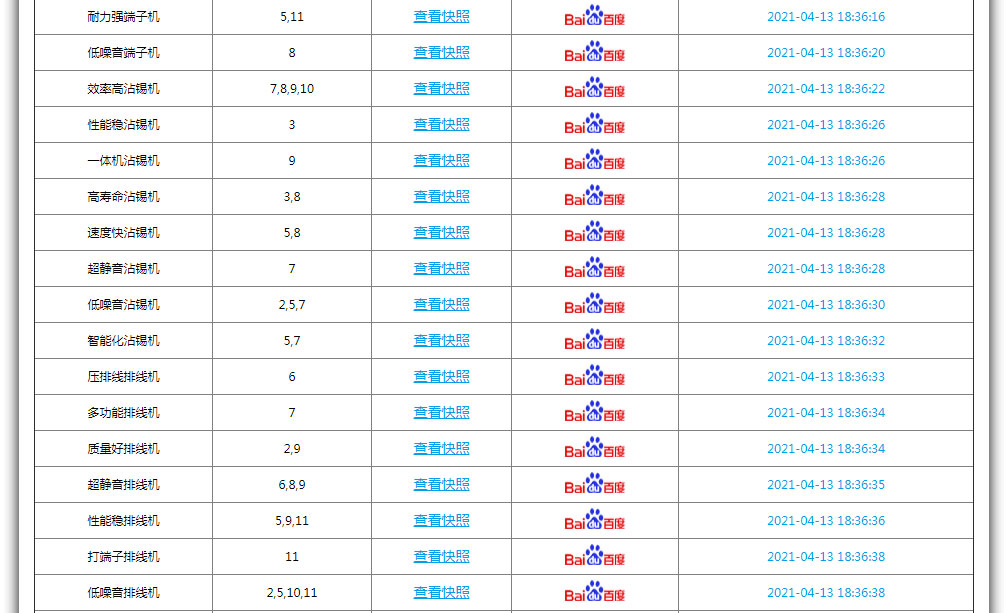Image resolution: width=1006 pixels, height=613 pixels.
Task: View snapshot for 压排线排线机
Action: 441,376
